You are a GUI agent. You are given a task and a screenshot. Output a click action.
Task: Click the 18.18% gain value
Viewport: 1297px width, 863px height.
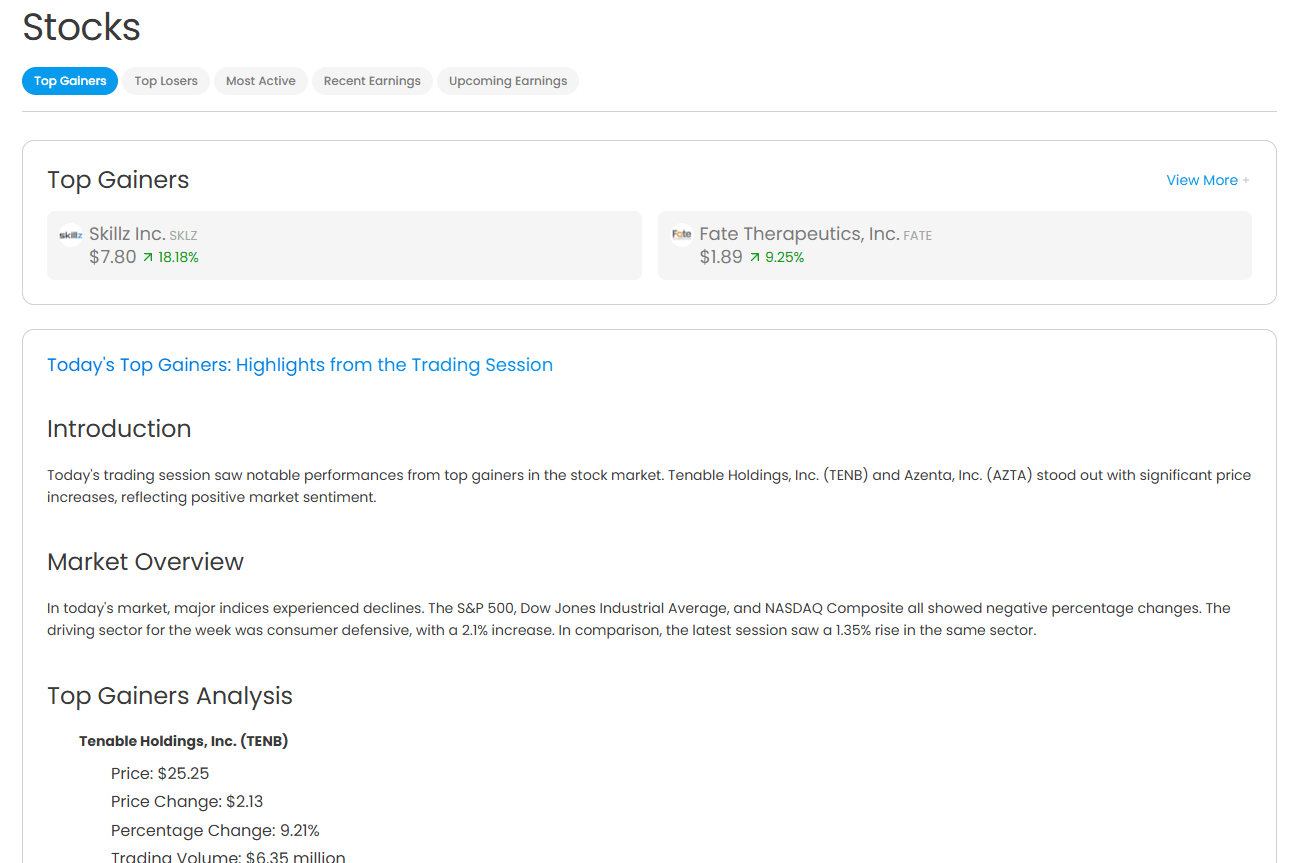point(179,258)
